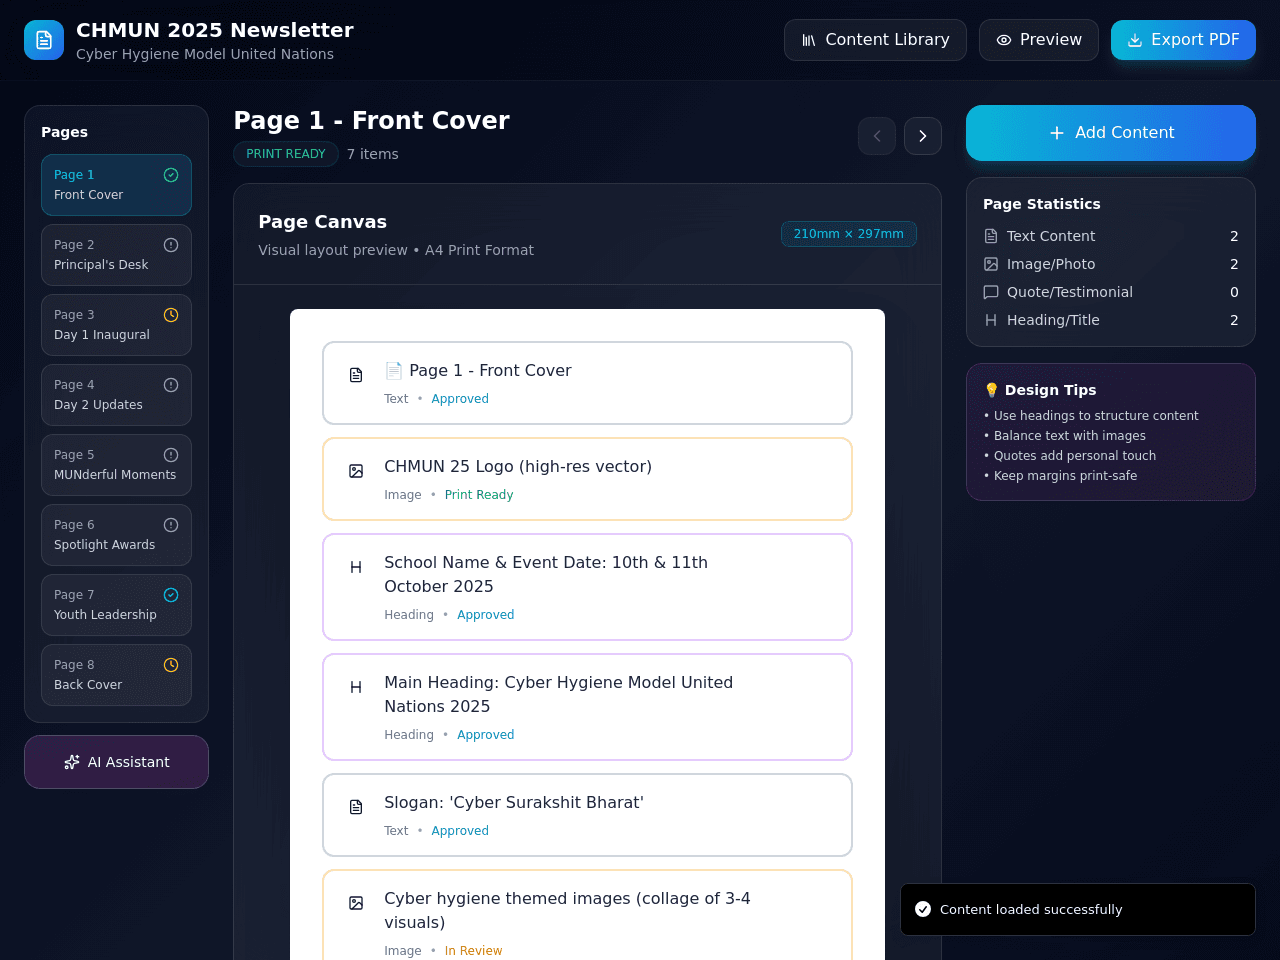The height and width of the screenshot is (960, 1280).
Task: Click the 'Image/Photo' statistics label
Action: (x=1051, y=264)
